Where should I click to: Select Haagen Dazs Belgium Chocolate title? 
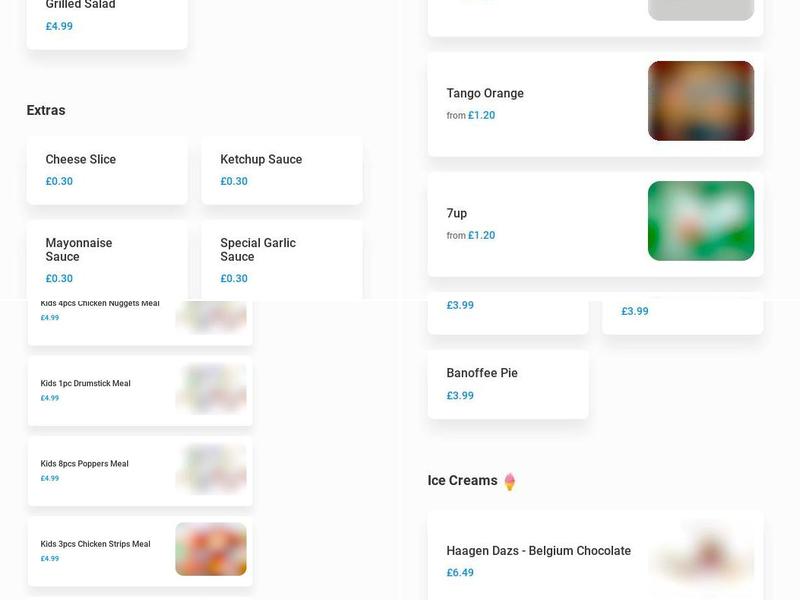538,551
